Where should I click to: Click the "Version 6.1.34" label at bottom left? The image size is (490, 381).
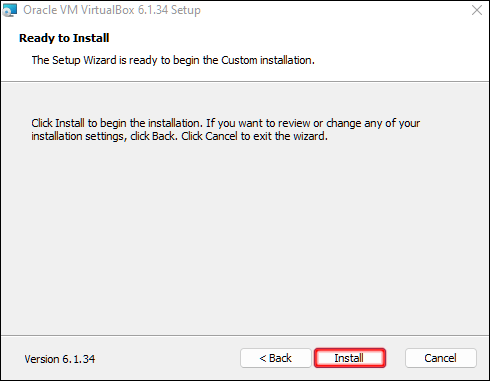click(60, 359)
